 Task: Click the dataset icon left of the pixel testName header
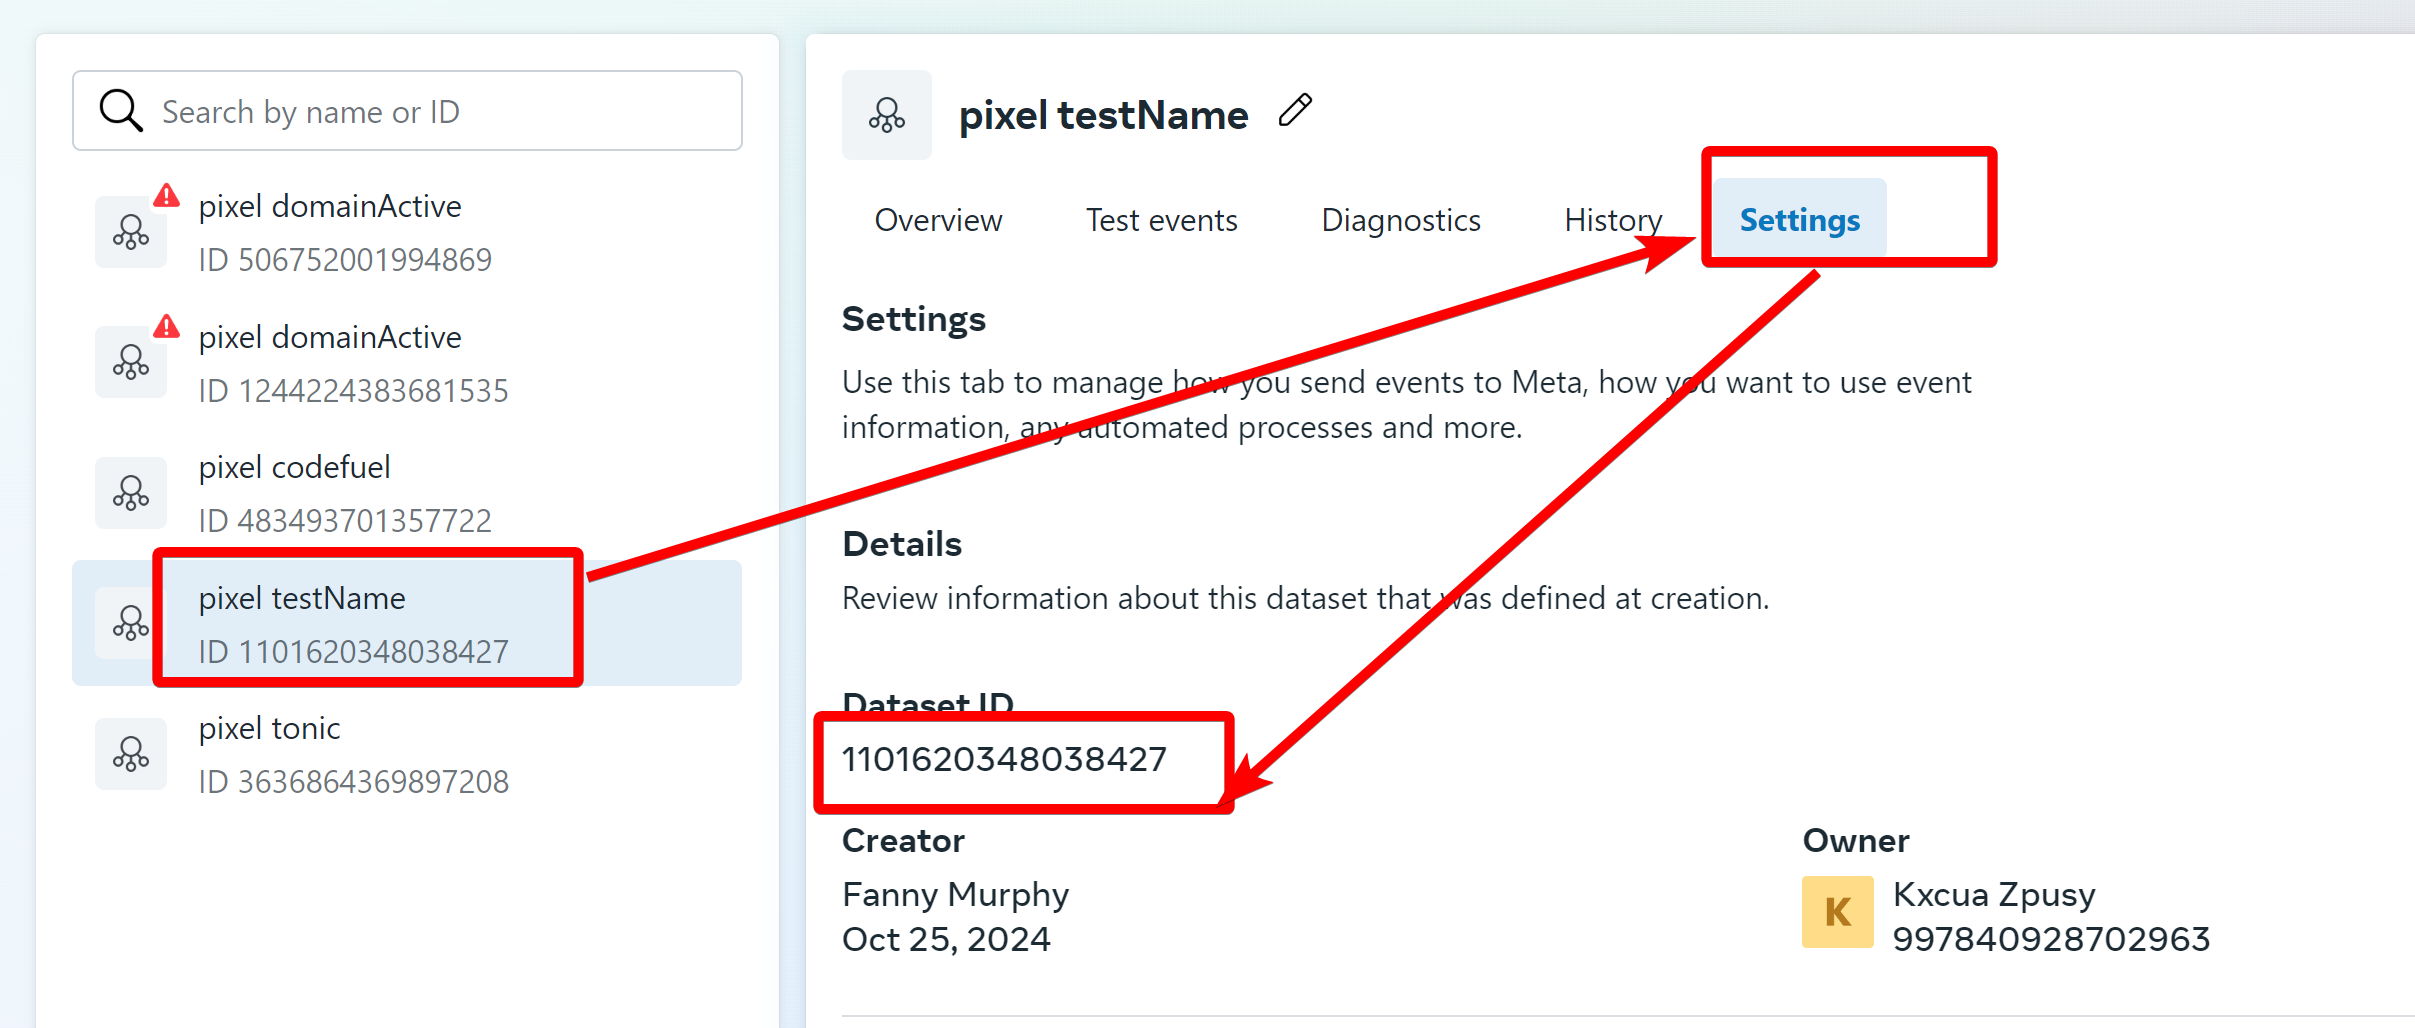[x=887, y=115]
